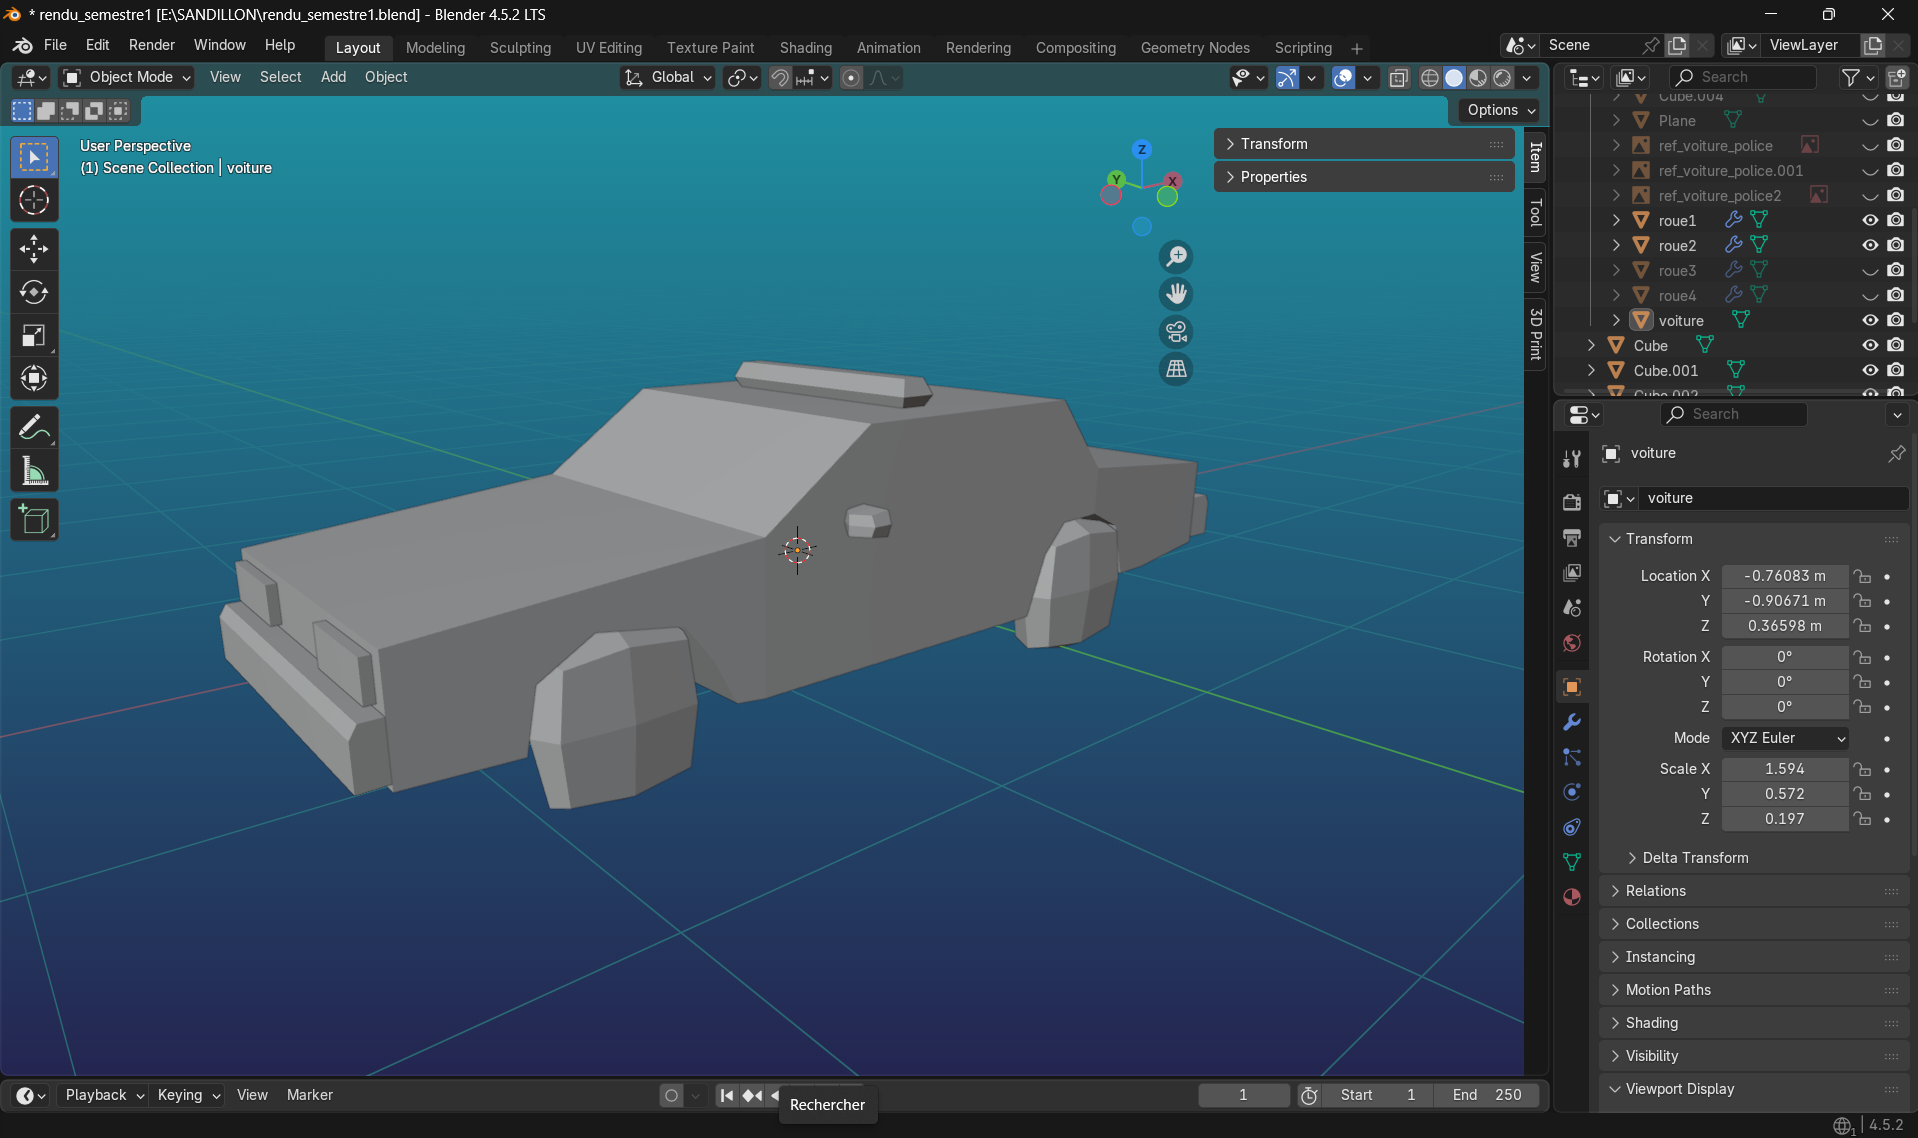Hide roue1 by clicking its eye icon
Viewport: 1918px width, 1138px height.
[1870, 220]
